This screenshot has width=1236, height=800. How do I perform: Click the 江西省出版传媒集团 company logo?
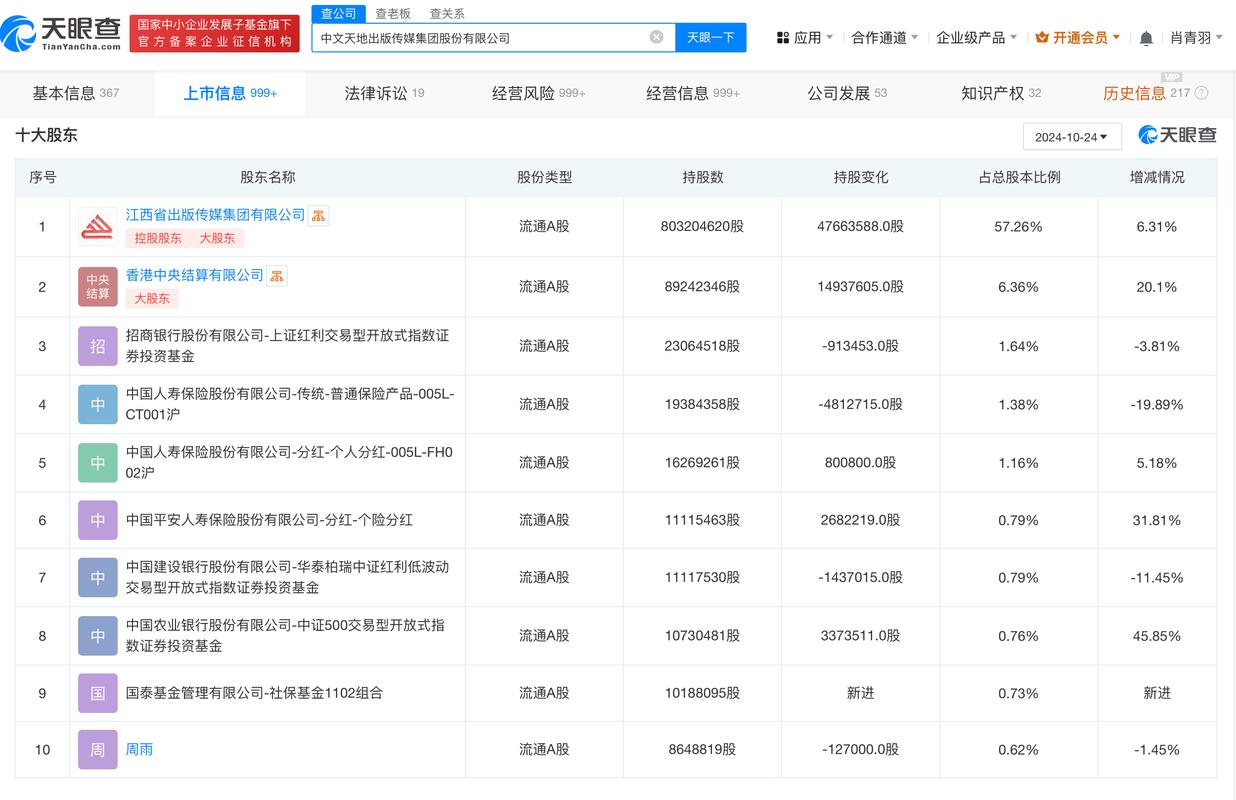tap(98, 227)
